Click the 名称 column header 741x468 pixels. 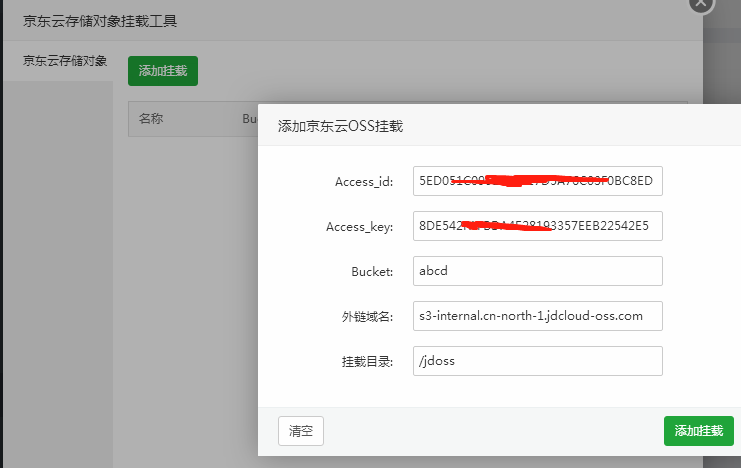(x=151, y=118)
